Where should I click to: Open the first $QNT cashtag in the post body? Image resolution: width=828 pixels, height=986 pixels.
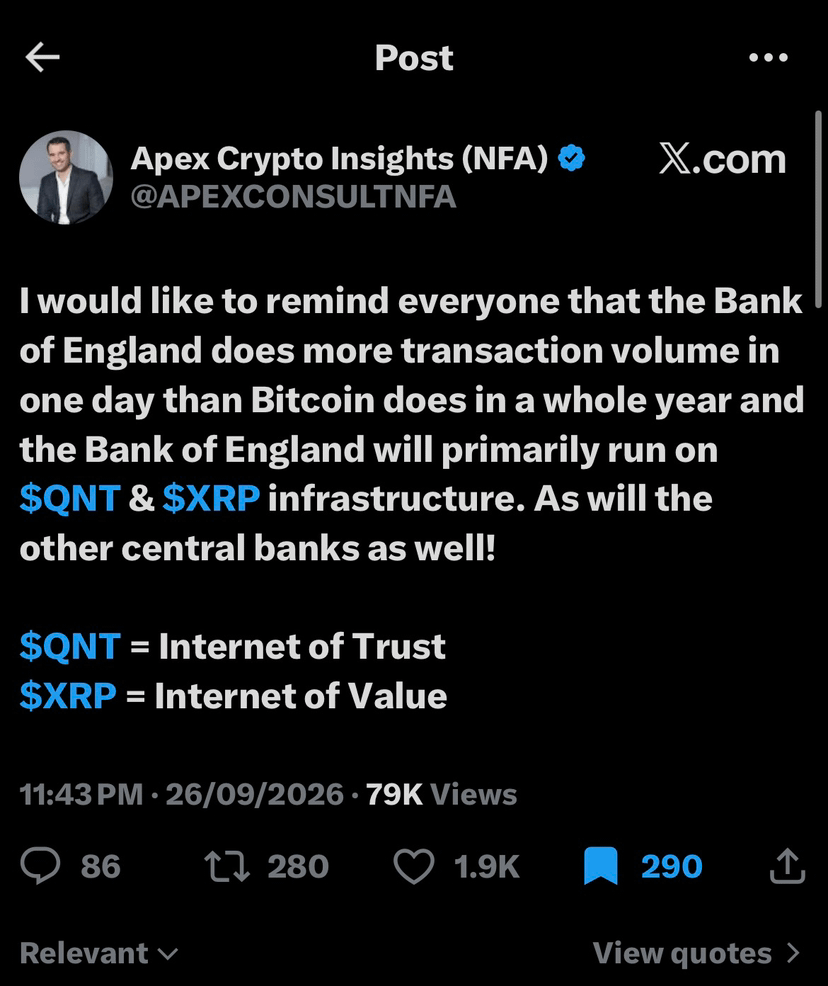[x=70, y=499]
